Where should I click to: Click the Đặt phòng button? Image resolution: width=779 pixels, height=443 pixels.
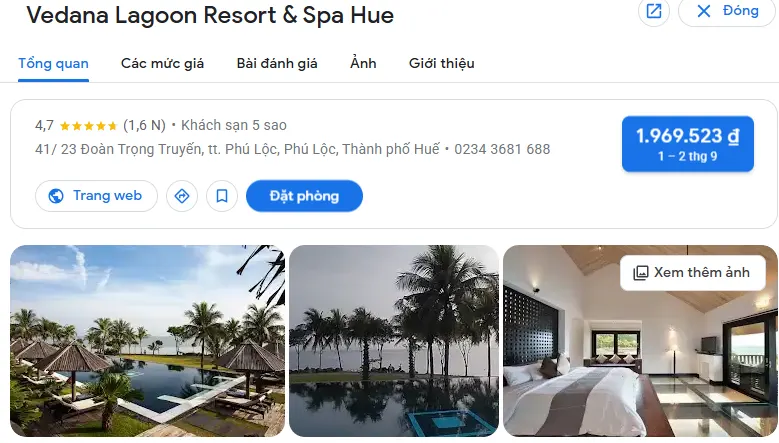(x=305, y=196)
